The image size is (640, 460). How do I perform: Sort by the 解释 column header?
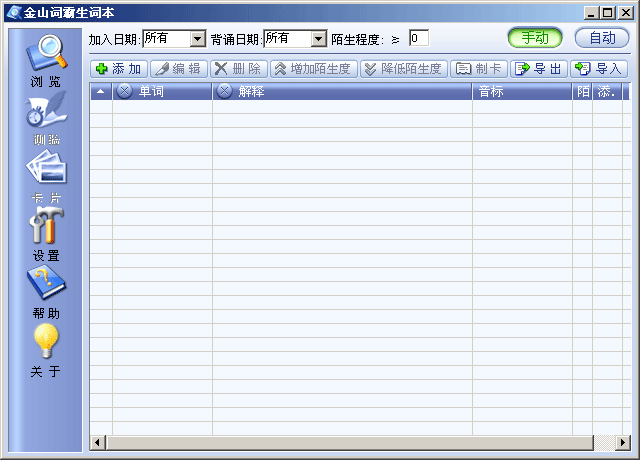342,91
